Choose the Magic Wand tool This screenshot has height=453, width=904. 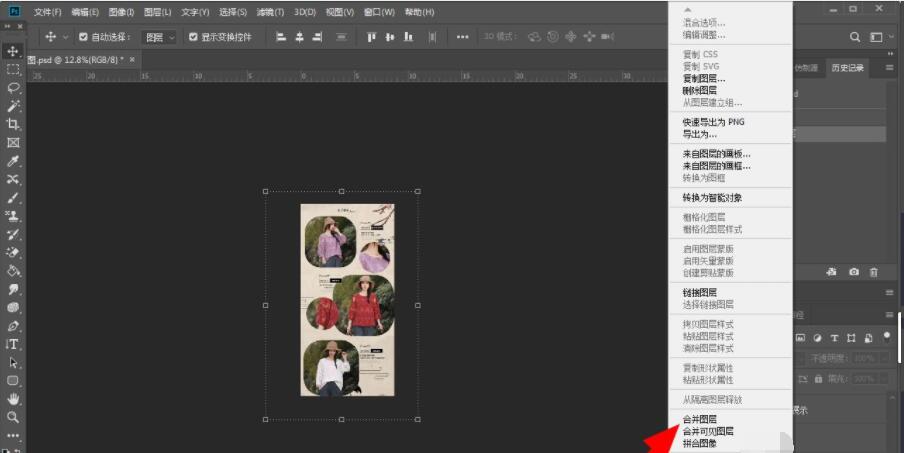(x=13, y=106)
